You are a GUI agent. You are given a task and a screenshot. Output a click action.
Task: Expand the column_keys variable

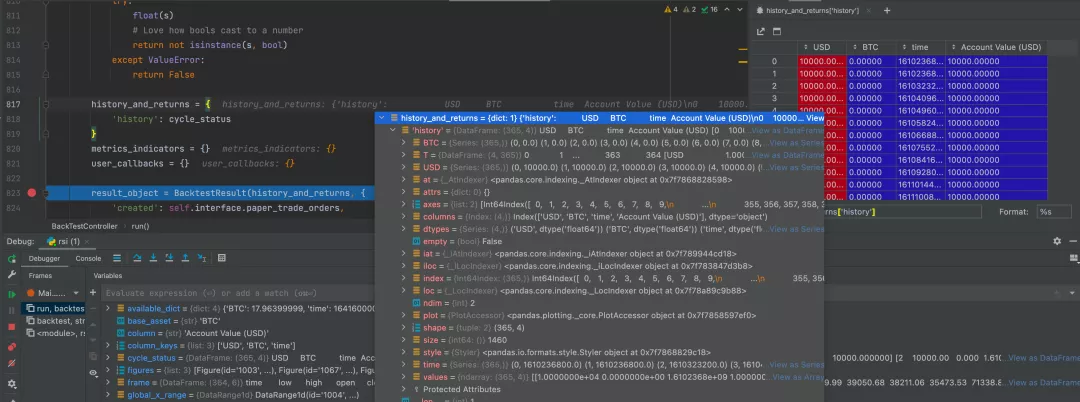pyautogui.click(x=108, y=346)
